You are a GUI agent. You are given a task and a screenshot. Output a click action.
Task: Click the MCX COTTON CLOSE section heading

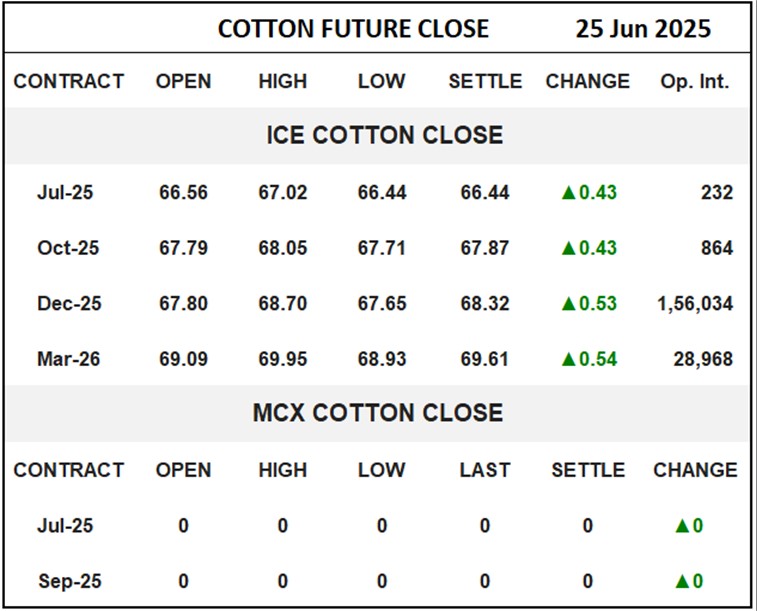point(377,413)
